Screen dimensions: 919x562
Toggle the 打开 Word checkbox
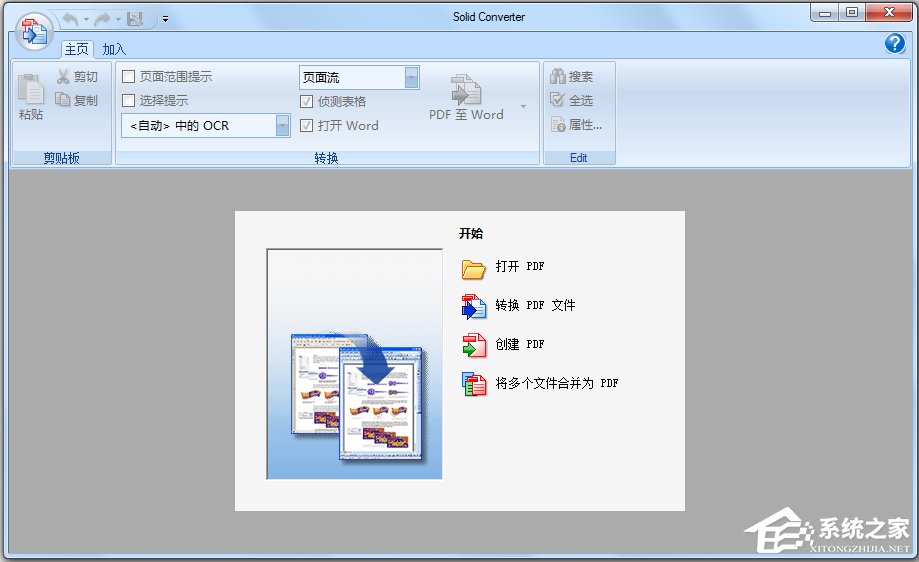click(307, 125)
